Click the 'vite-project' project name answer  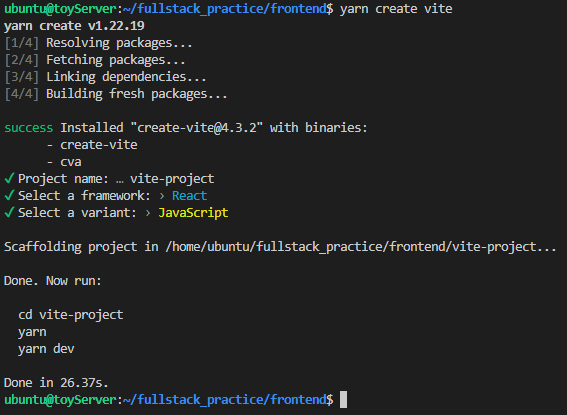coord(172,179)
